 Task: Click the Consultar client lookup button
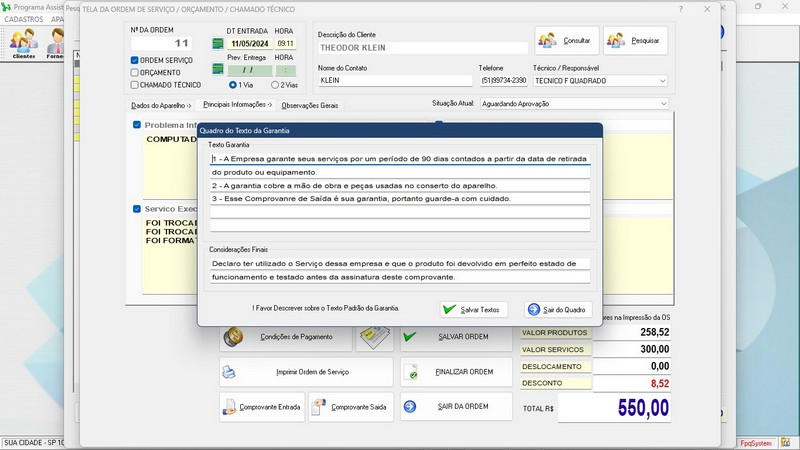(x=566, y=41)
